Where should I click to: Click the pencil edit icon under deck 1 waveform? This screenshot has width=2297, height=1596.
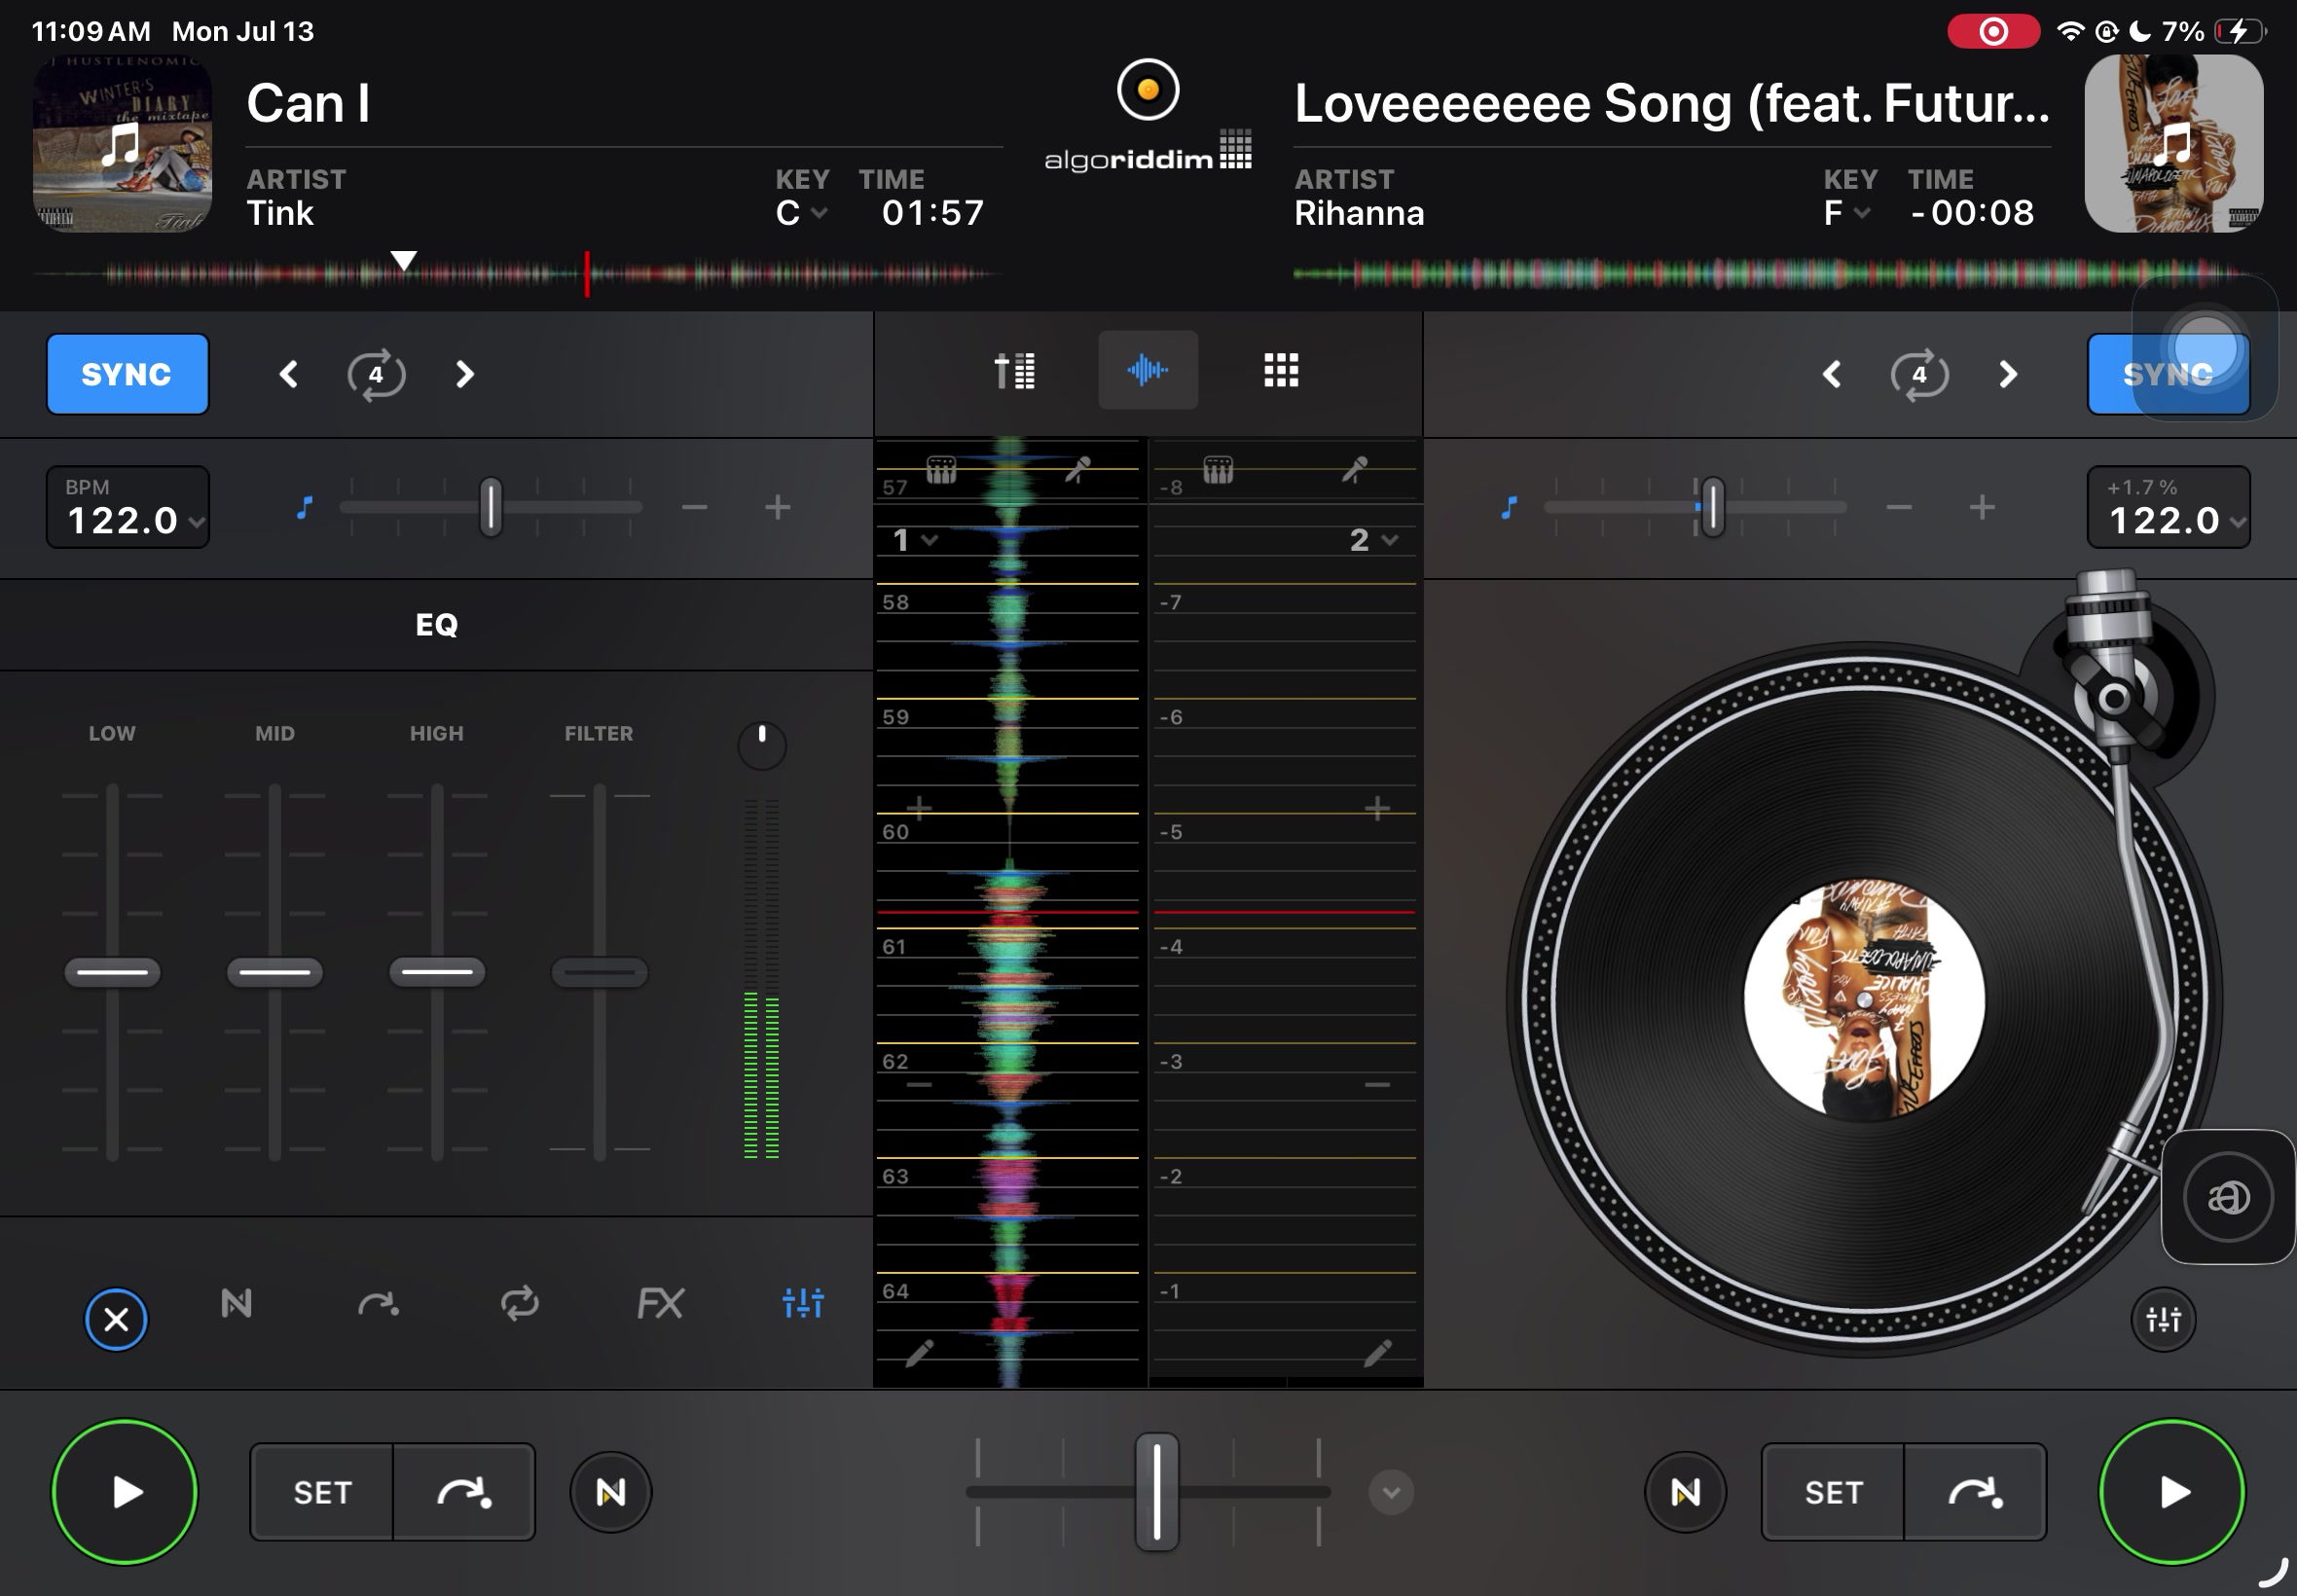(919, 1353)
